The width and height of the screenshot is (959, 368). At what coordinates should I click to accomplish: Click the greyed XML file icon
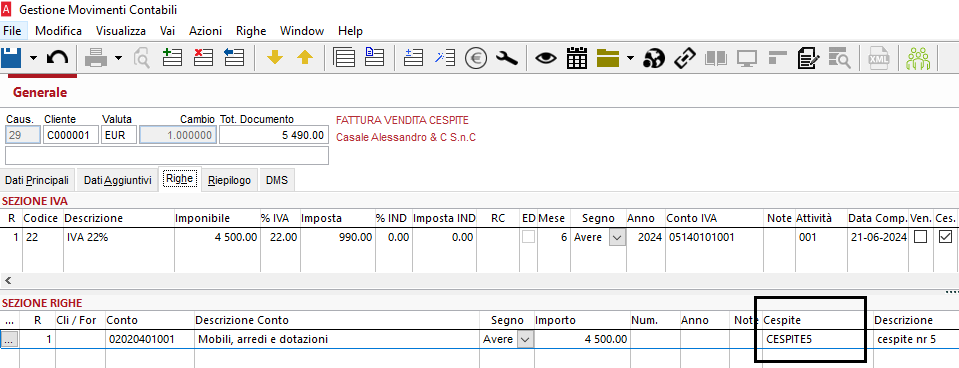(879, 58)
